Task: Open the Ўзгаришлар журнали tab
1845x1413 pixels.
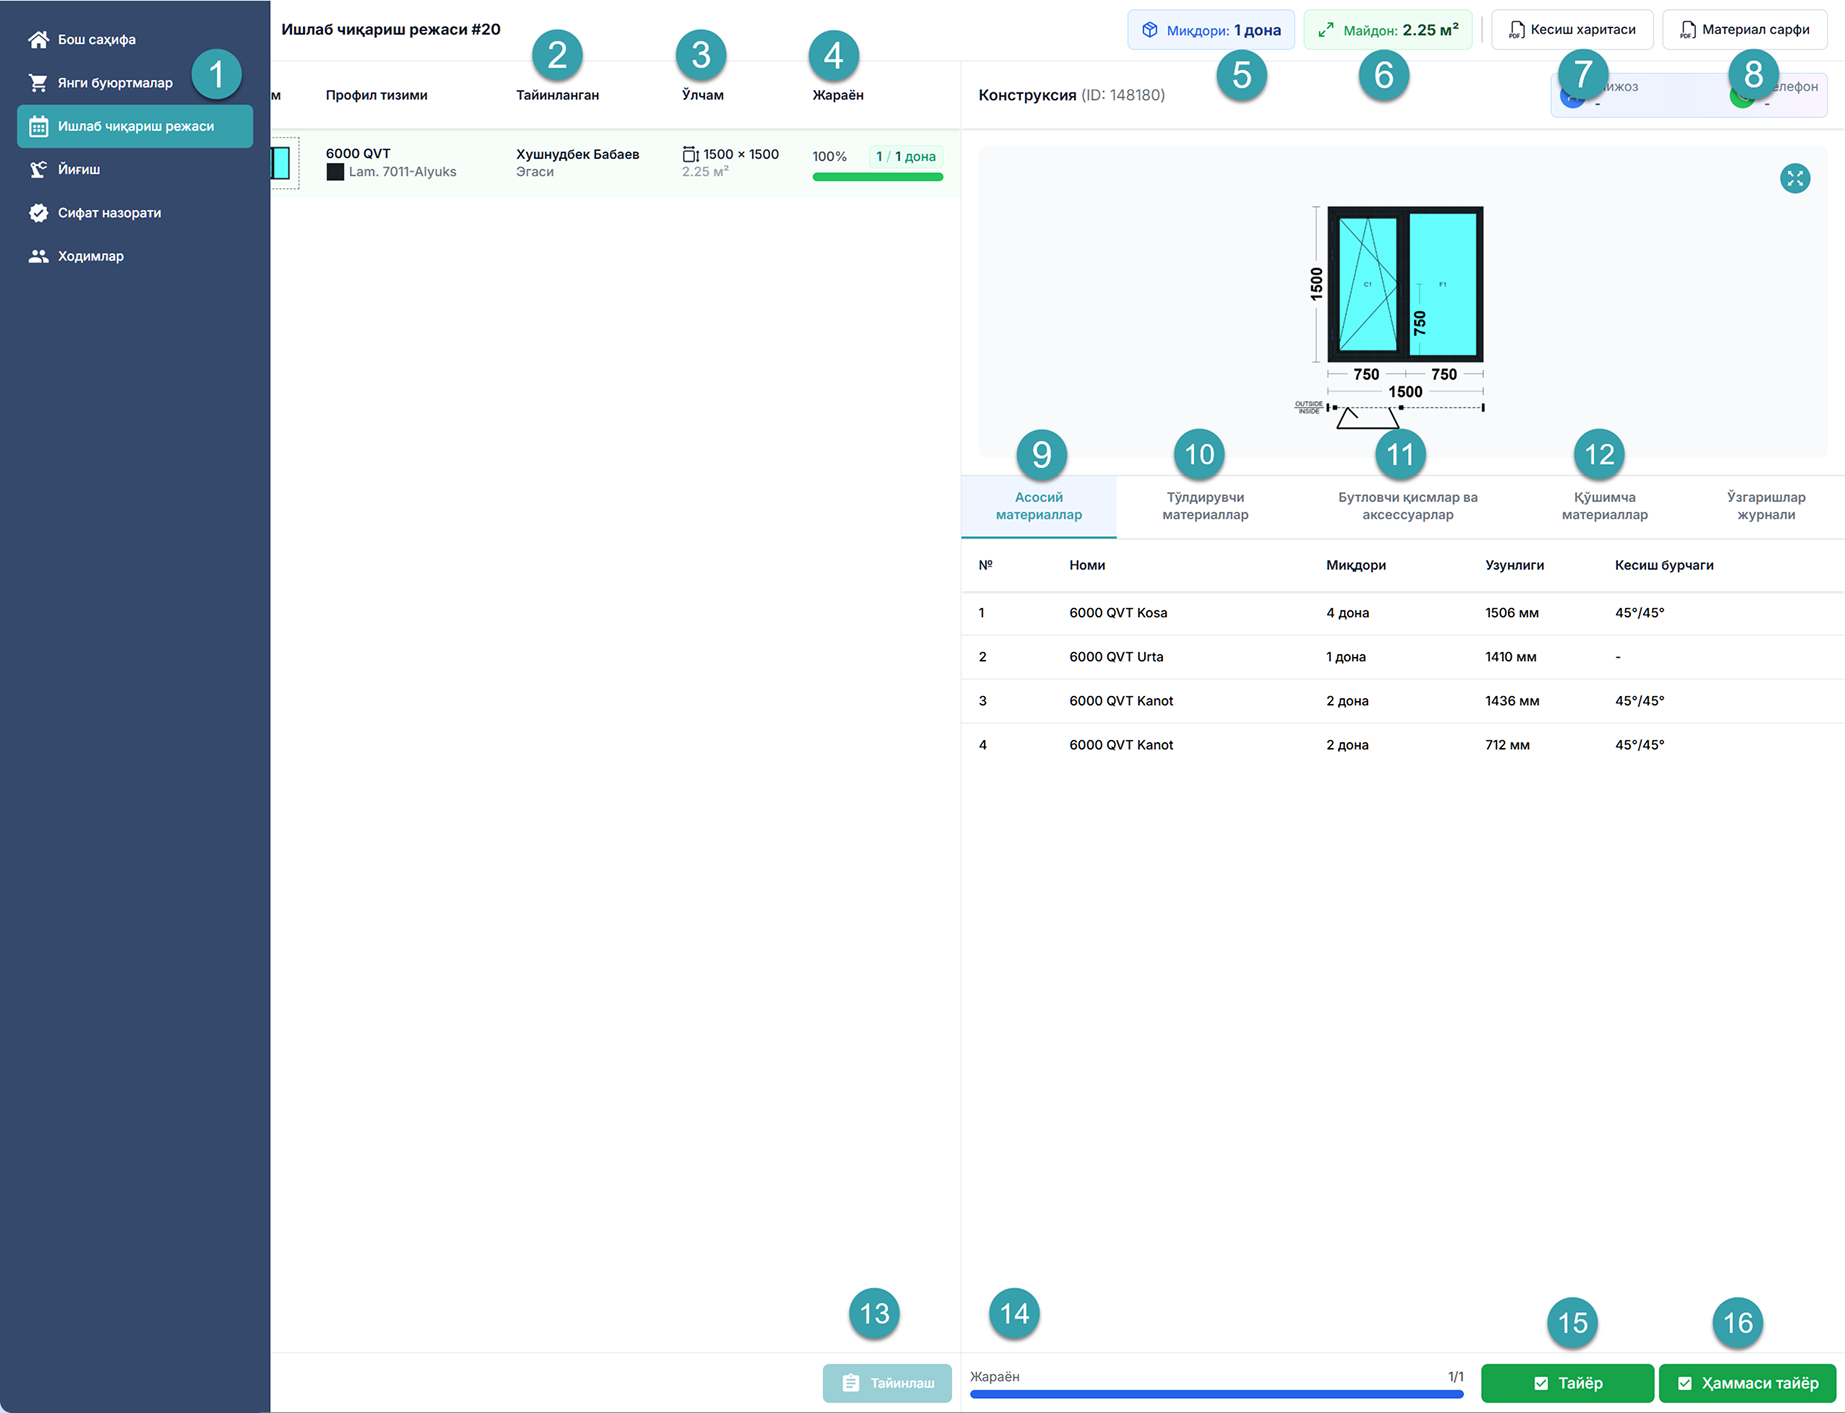Action: pos(1765,506)
